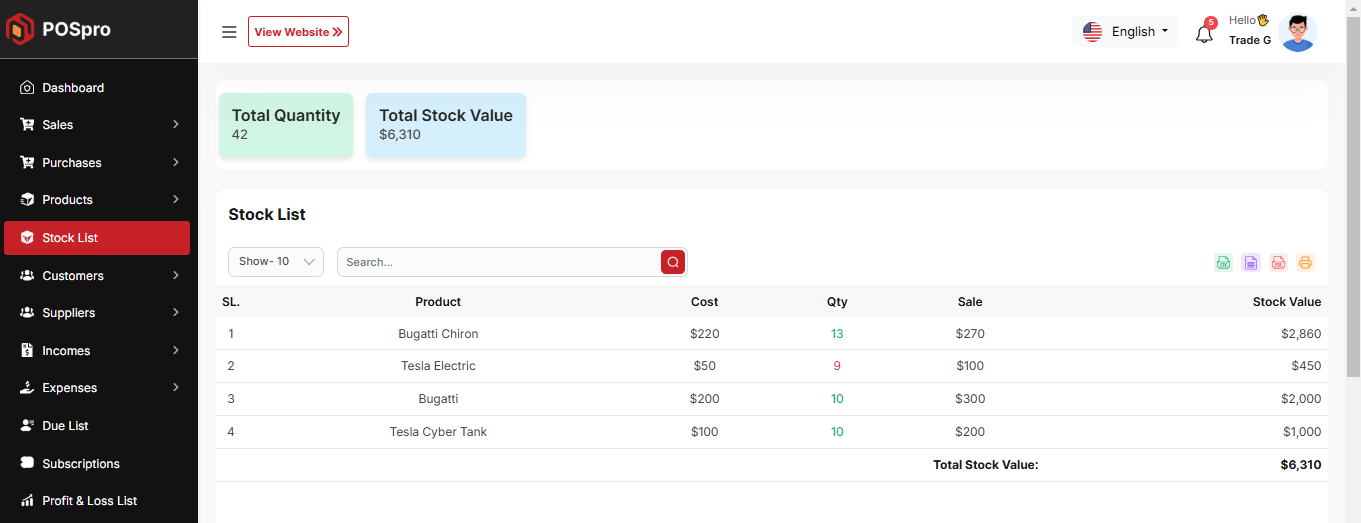The width and height of the screenshot is (1361, 523).
Task: Expand the Sales menu in sidebar
Action: point(98,125)
